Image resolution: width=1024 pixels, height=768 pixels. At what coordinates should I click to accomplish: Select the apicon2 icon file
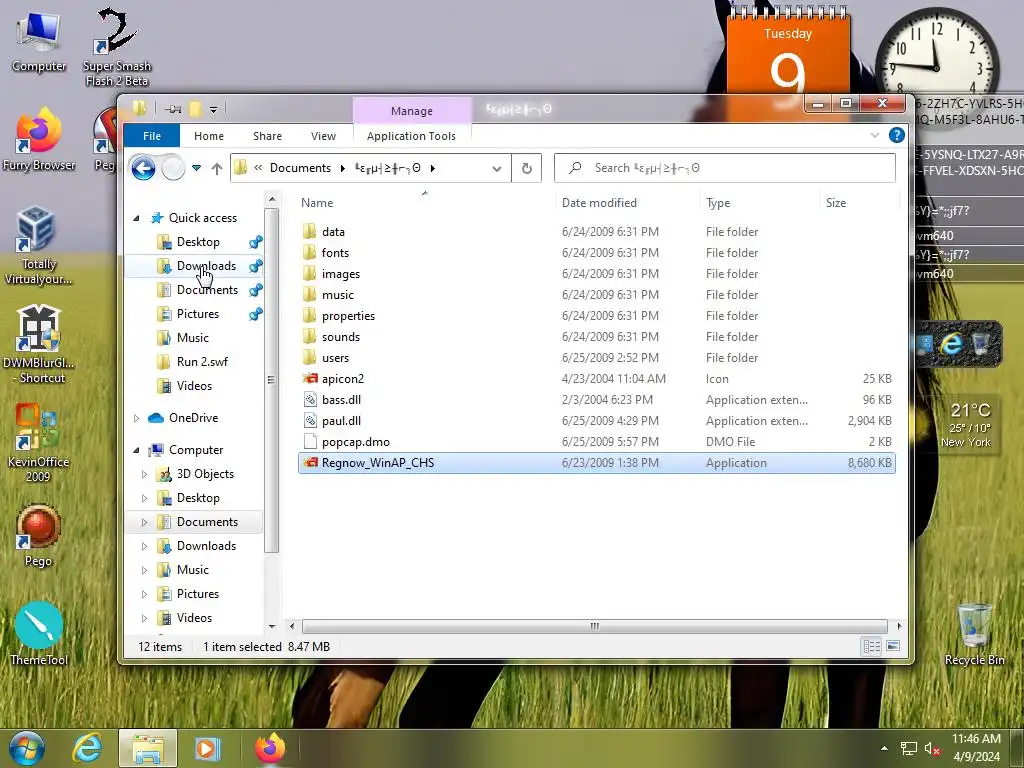point(596,379)
